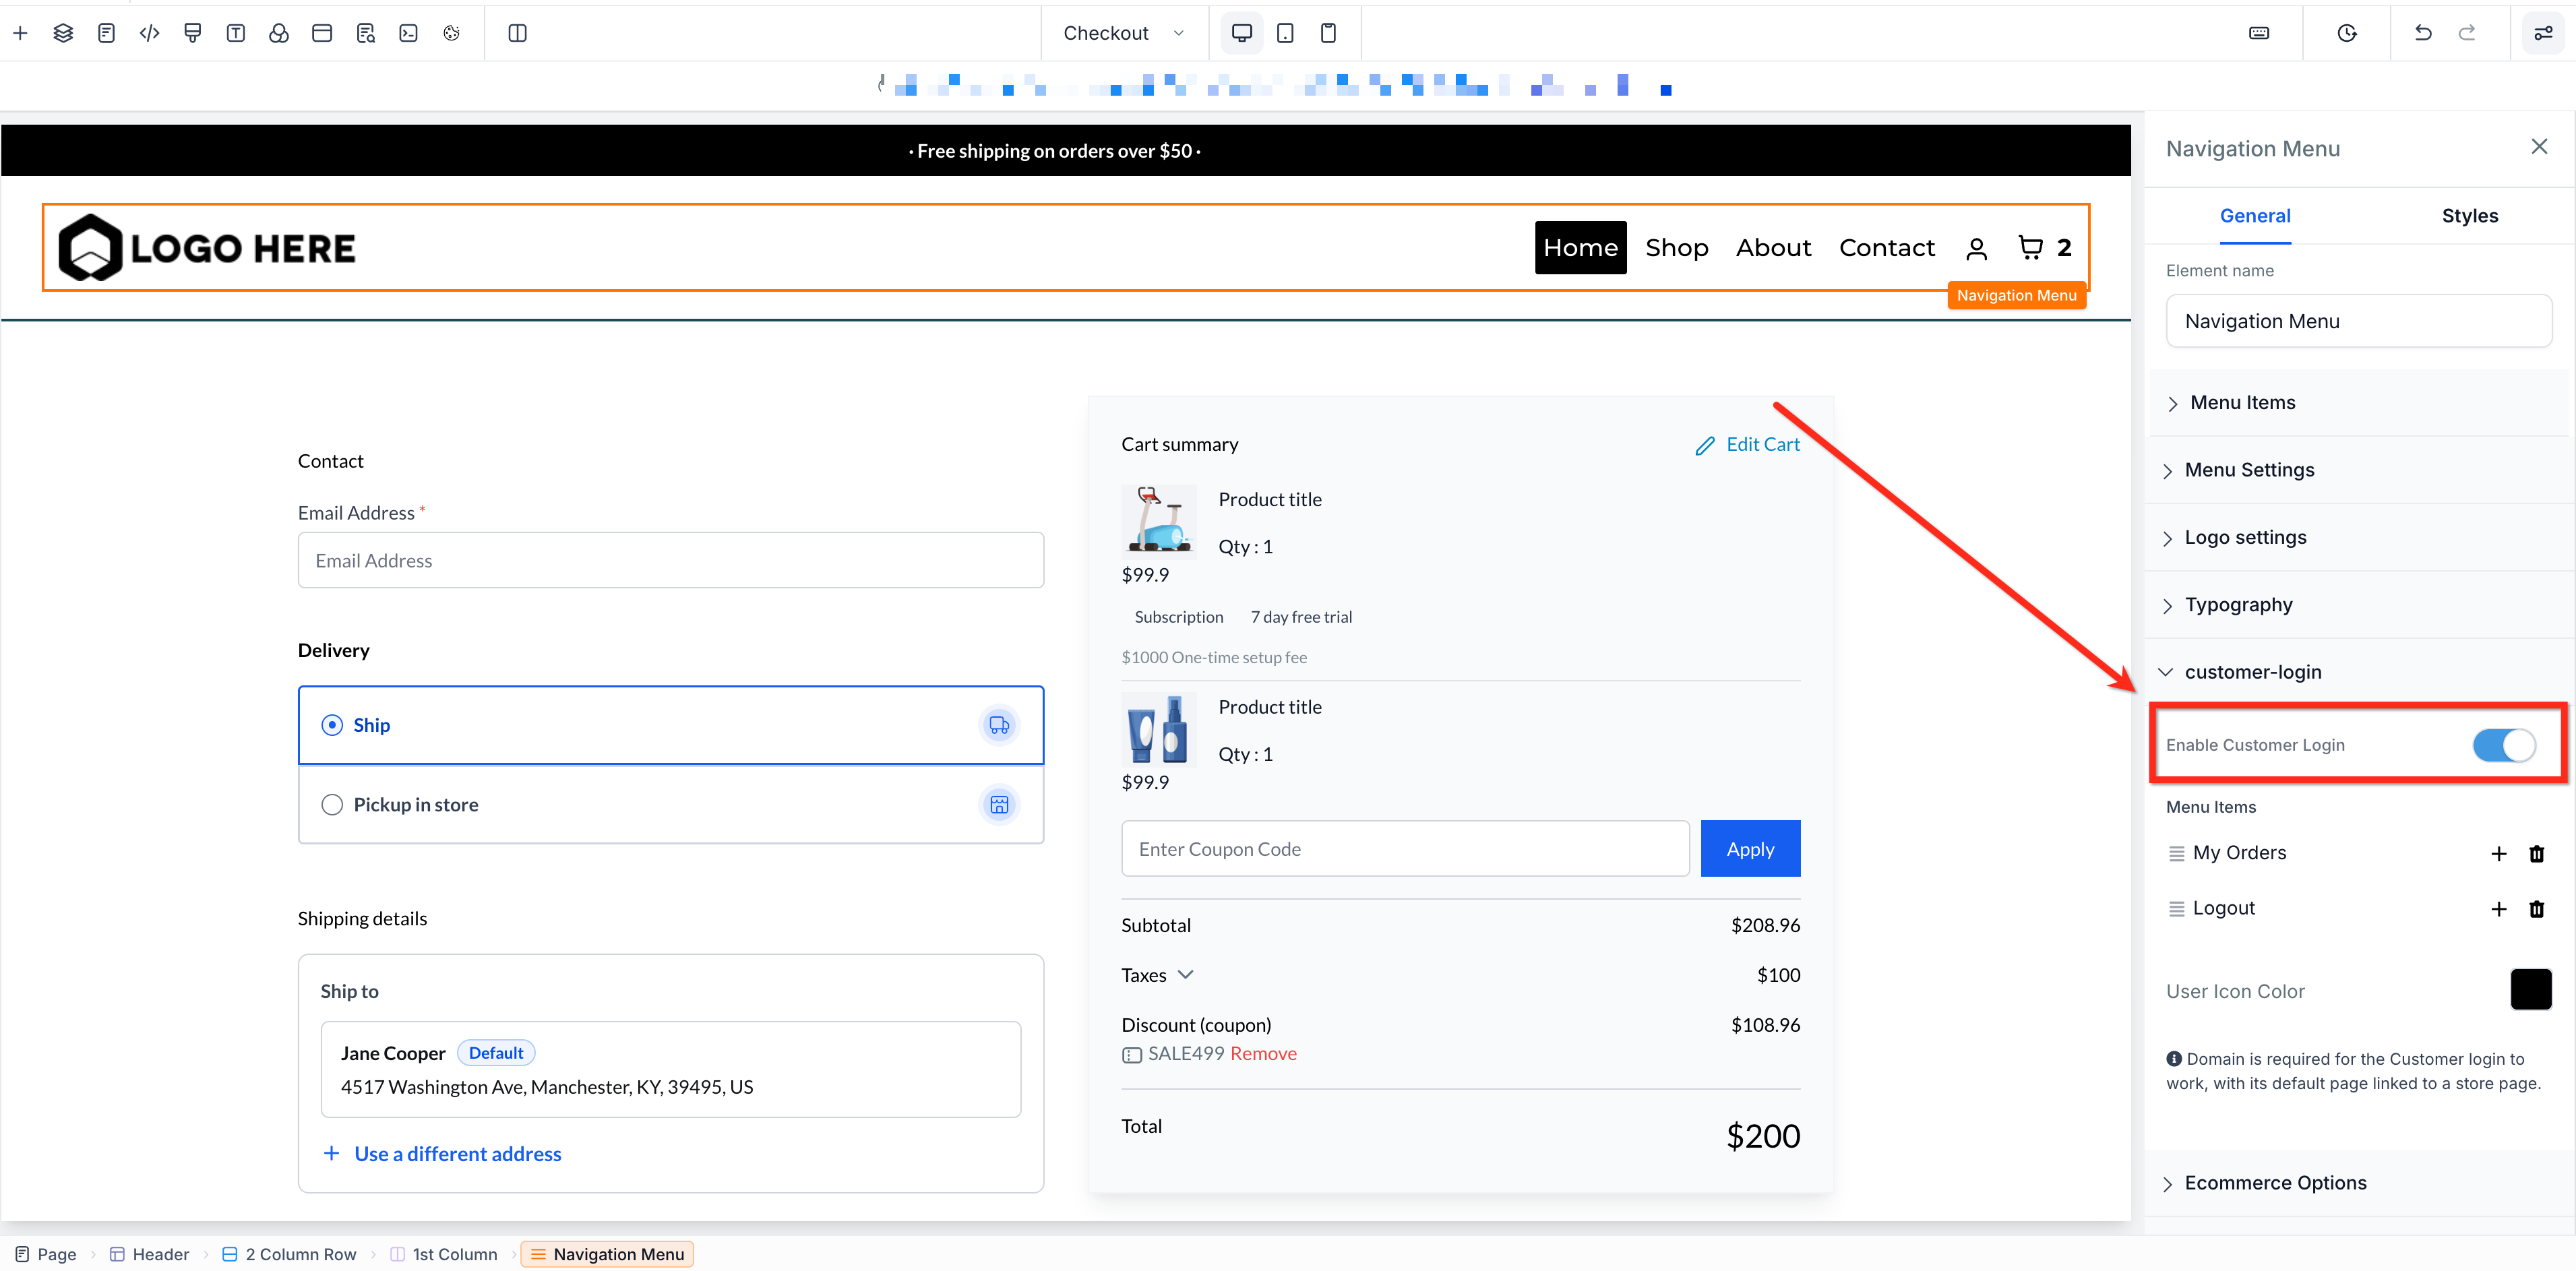Toggle the split layout panel icon
Image resolution: width=2576 pixels, height=1271 pixels.
click(x=517, y=33)
